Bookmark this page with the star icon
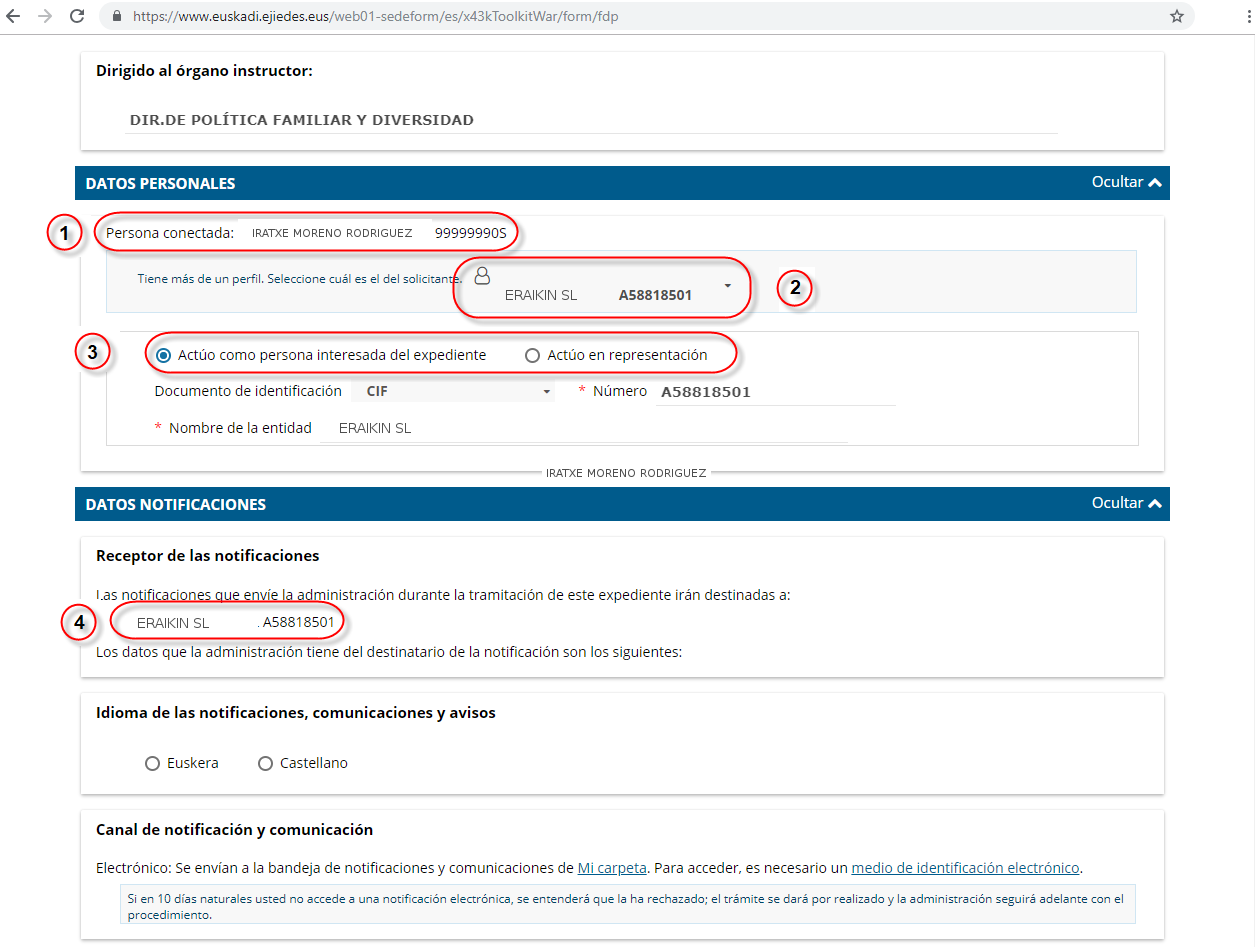The image size is (1255, 947). pos(1177,16)
